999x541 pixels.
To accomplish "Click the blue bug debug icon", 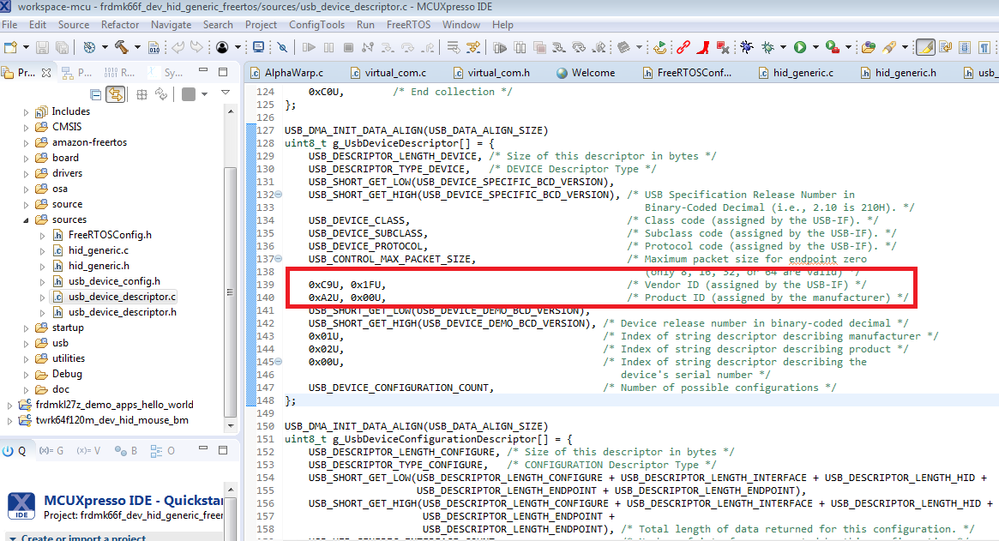I will (x=747, y=47).
